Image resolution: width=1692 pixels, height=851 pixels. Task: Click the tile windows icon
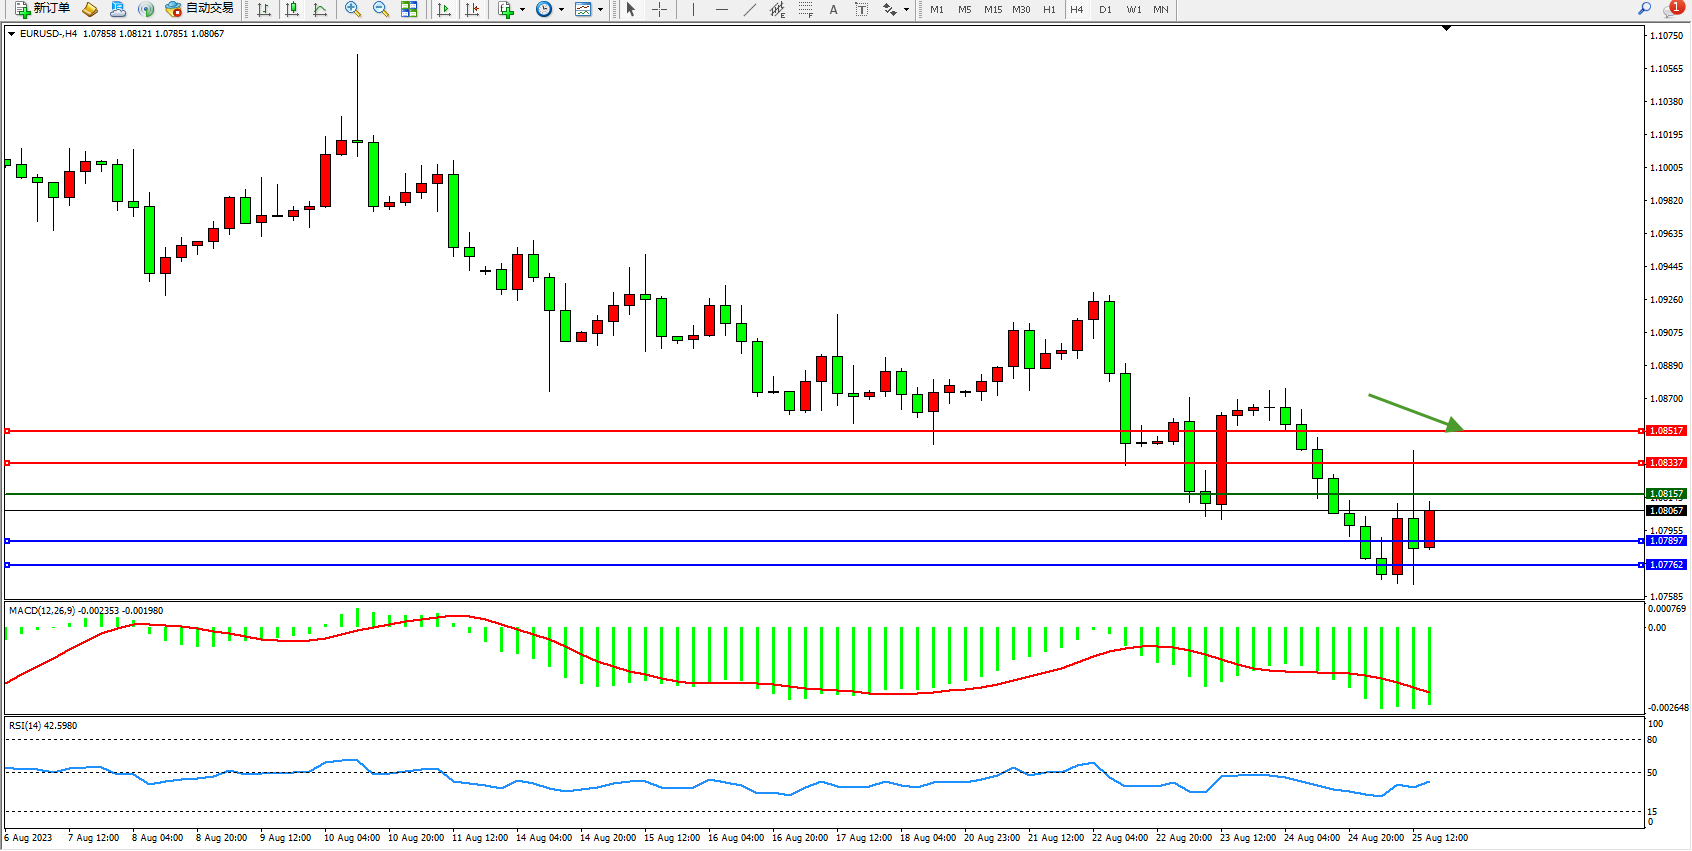(x=409, y=10)
